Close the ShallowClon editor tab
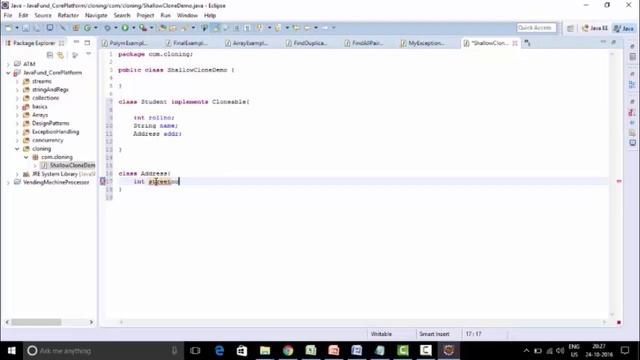This screenshot has height=360, width=640. coord(515,43)
